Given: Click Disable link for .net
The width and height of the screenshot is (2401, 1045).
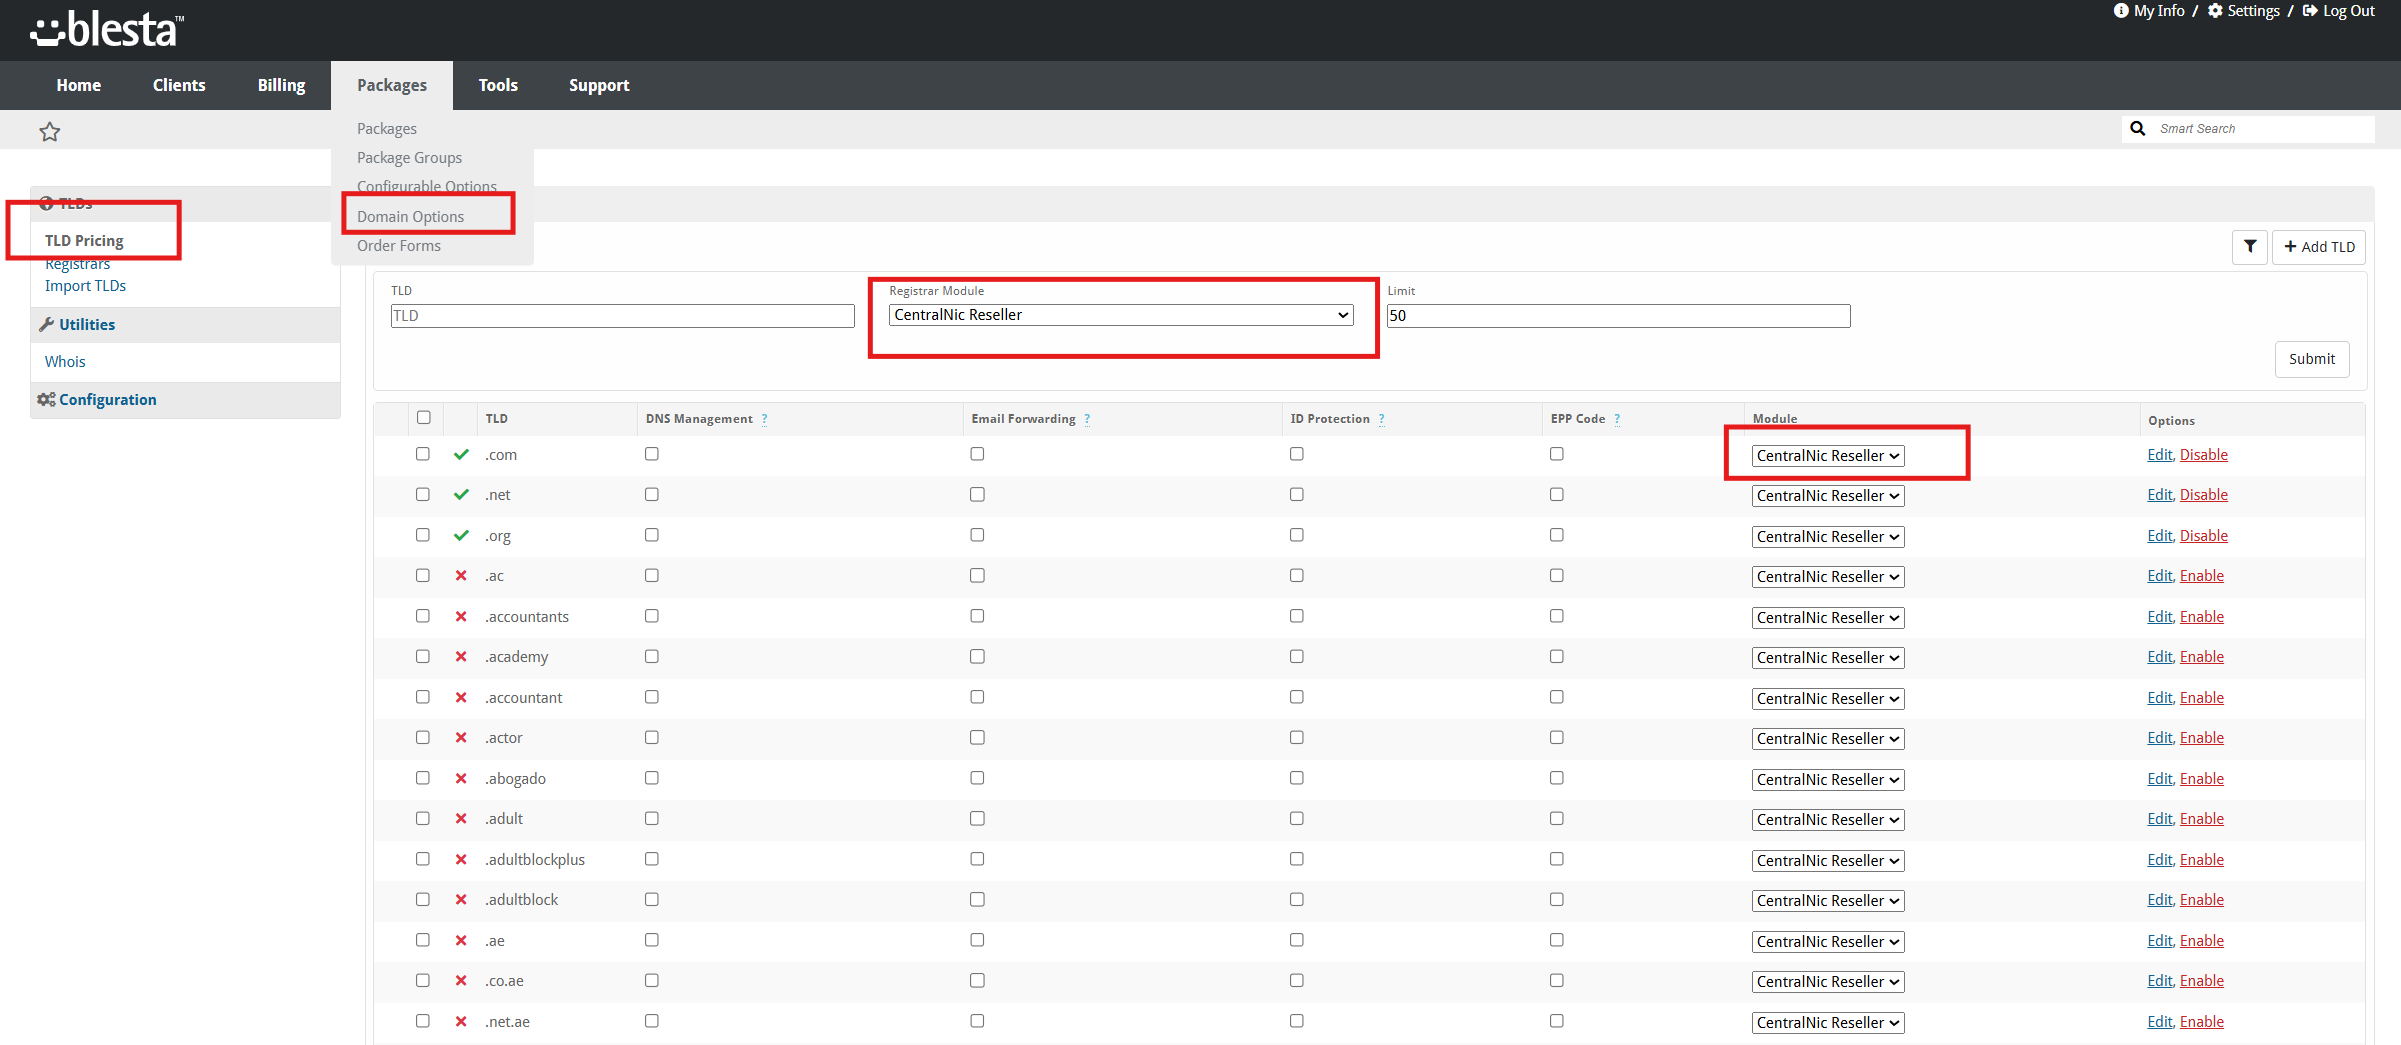Looking at the screenshot, I should (2204, 494).
